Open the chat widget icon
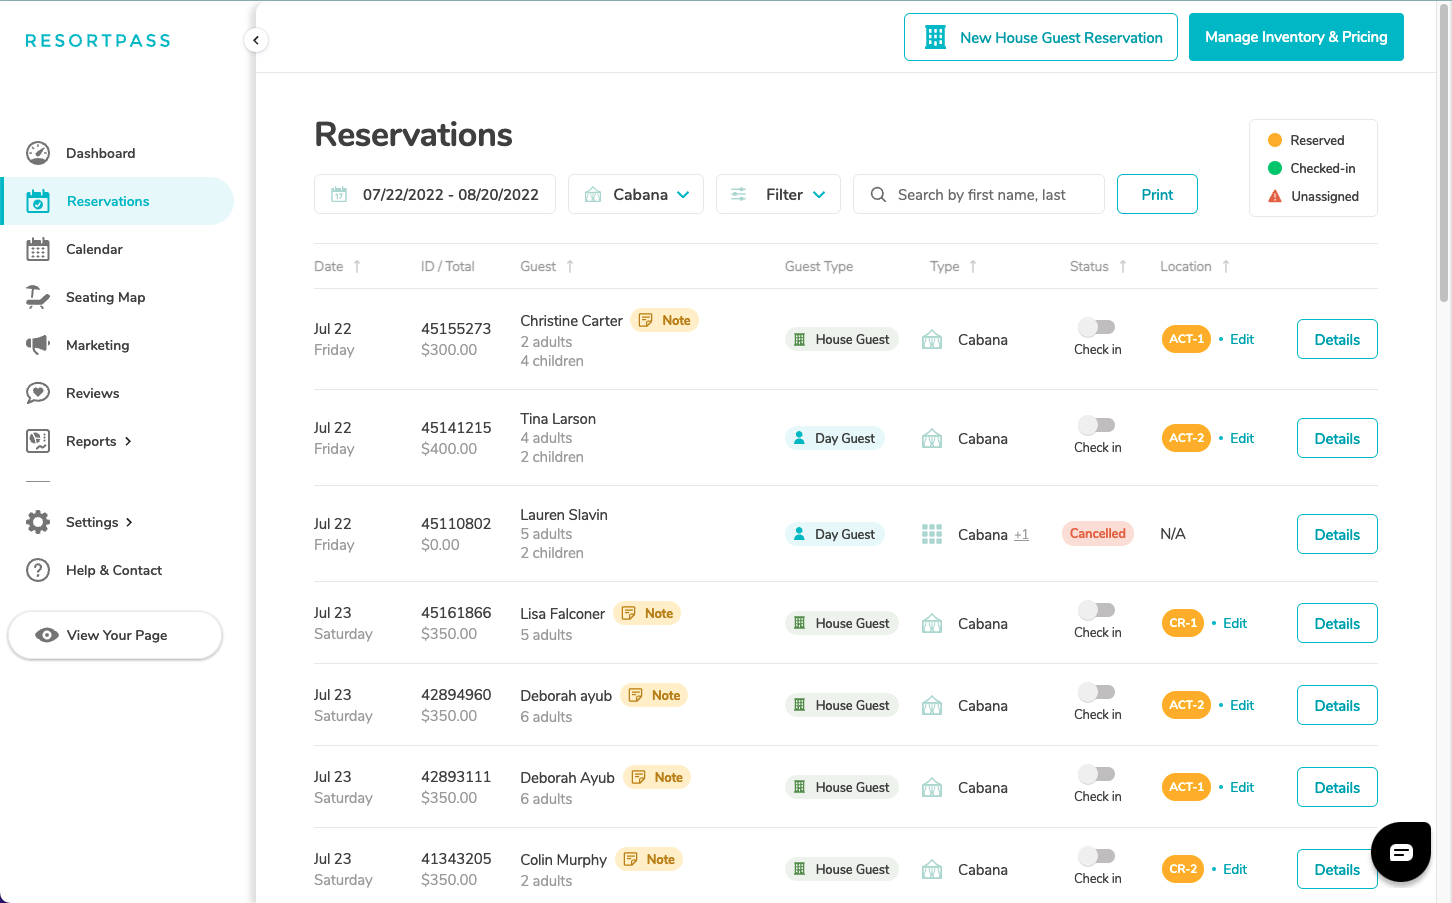1452x903 pixels. [x=1401, y=852]
